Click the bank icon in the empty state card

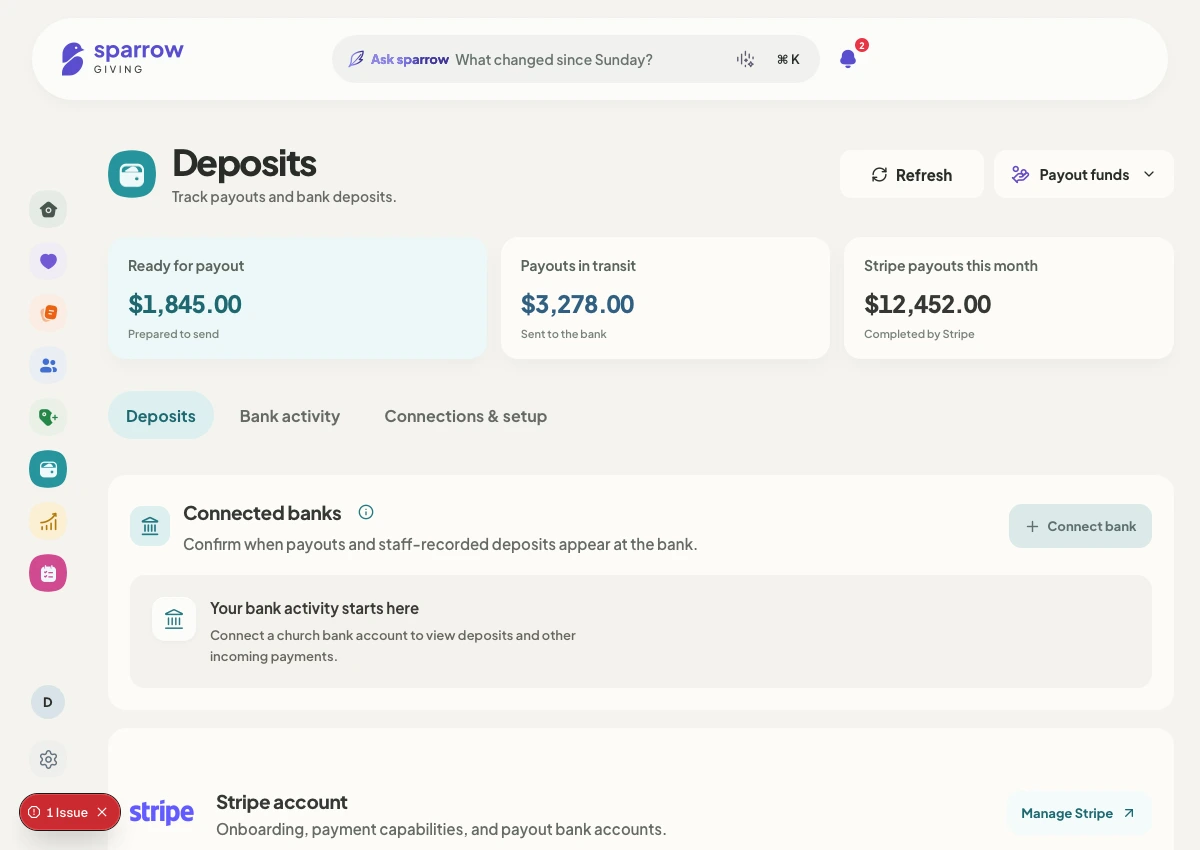click(174, 619)
